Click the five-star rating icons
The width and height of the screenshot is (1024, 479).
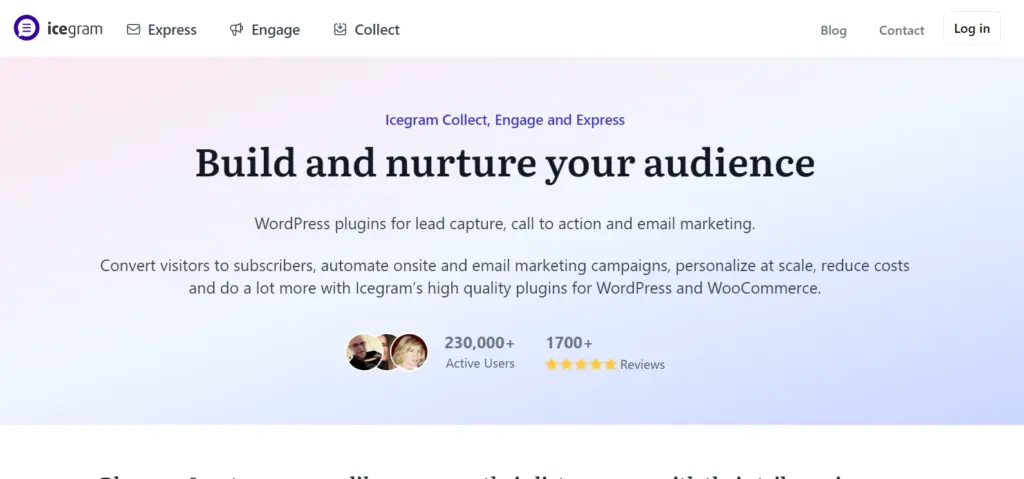tap(581, 365)
